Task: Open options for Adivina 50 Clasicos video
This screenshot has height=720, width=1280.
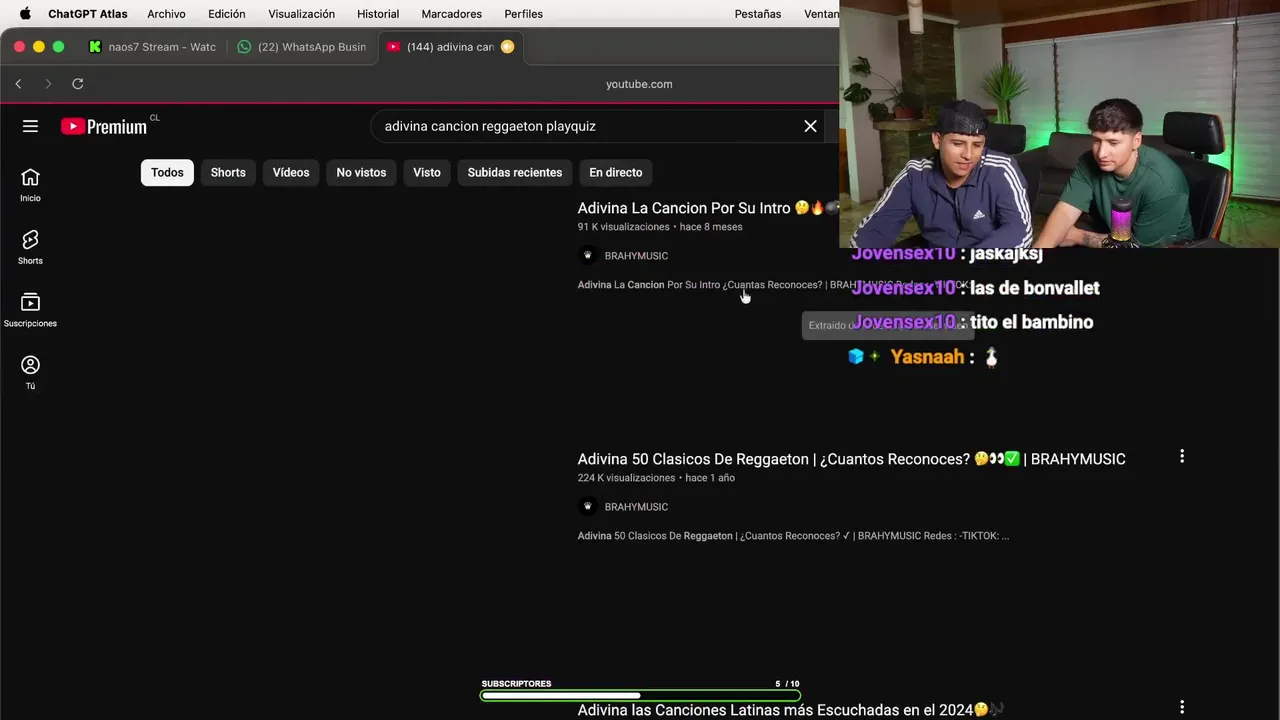Action: click(x=1182, y=456)
